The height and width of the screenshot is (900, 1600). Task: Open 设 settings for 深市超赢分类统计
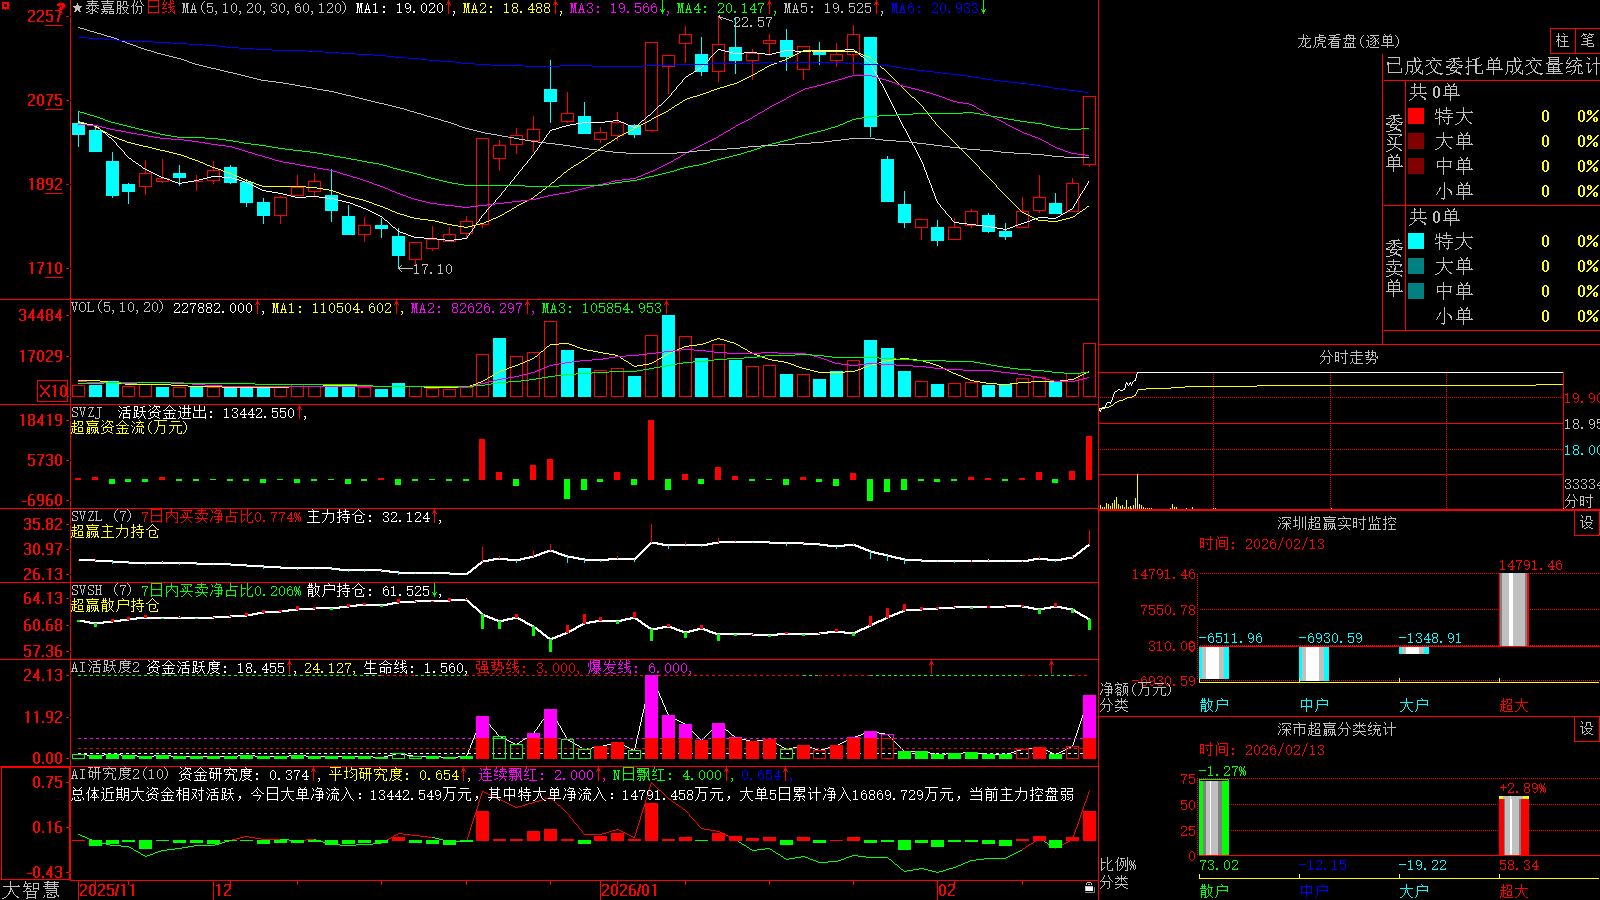click(x=1587, y=729)
